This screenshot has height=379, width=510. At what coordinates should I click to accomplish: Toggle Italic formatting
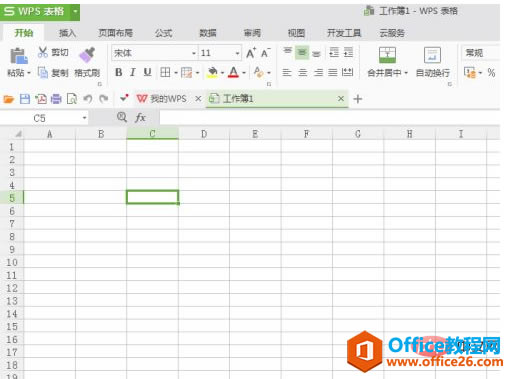(x=133, y=72)
